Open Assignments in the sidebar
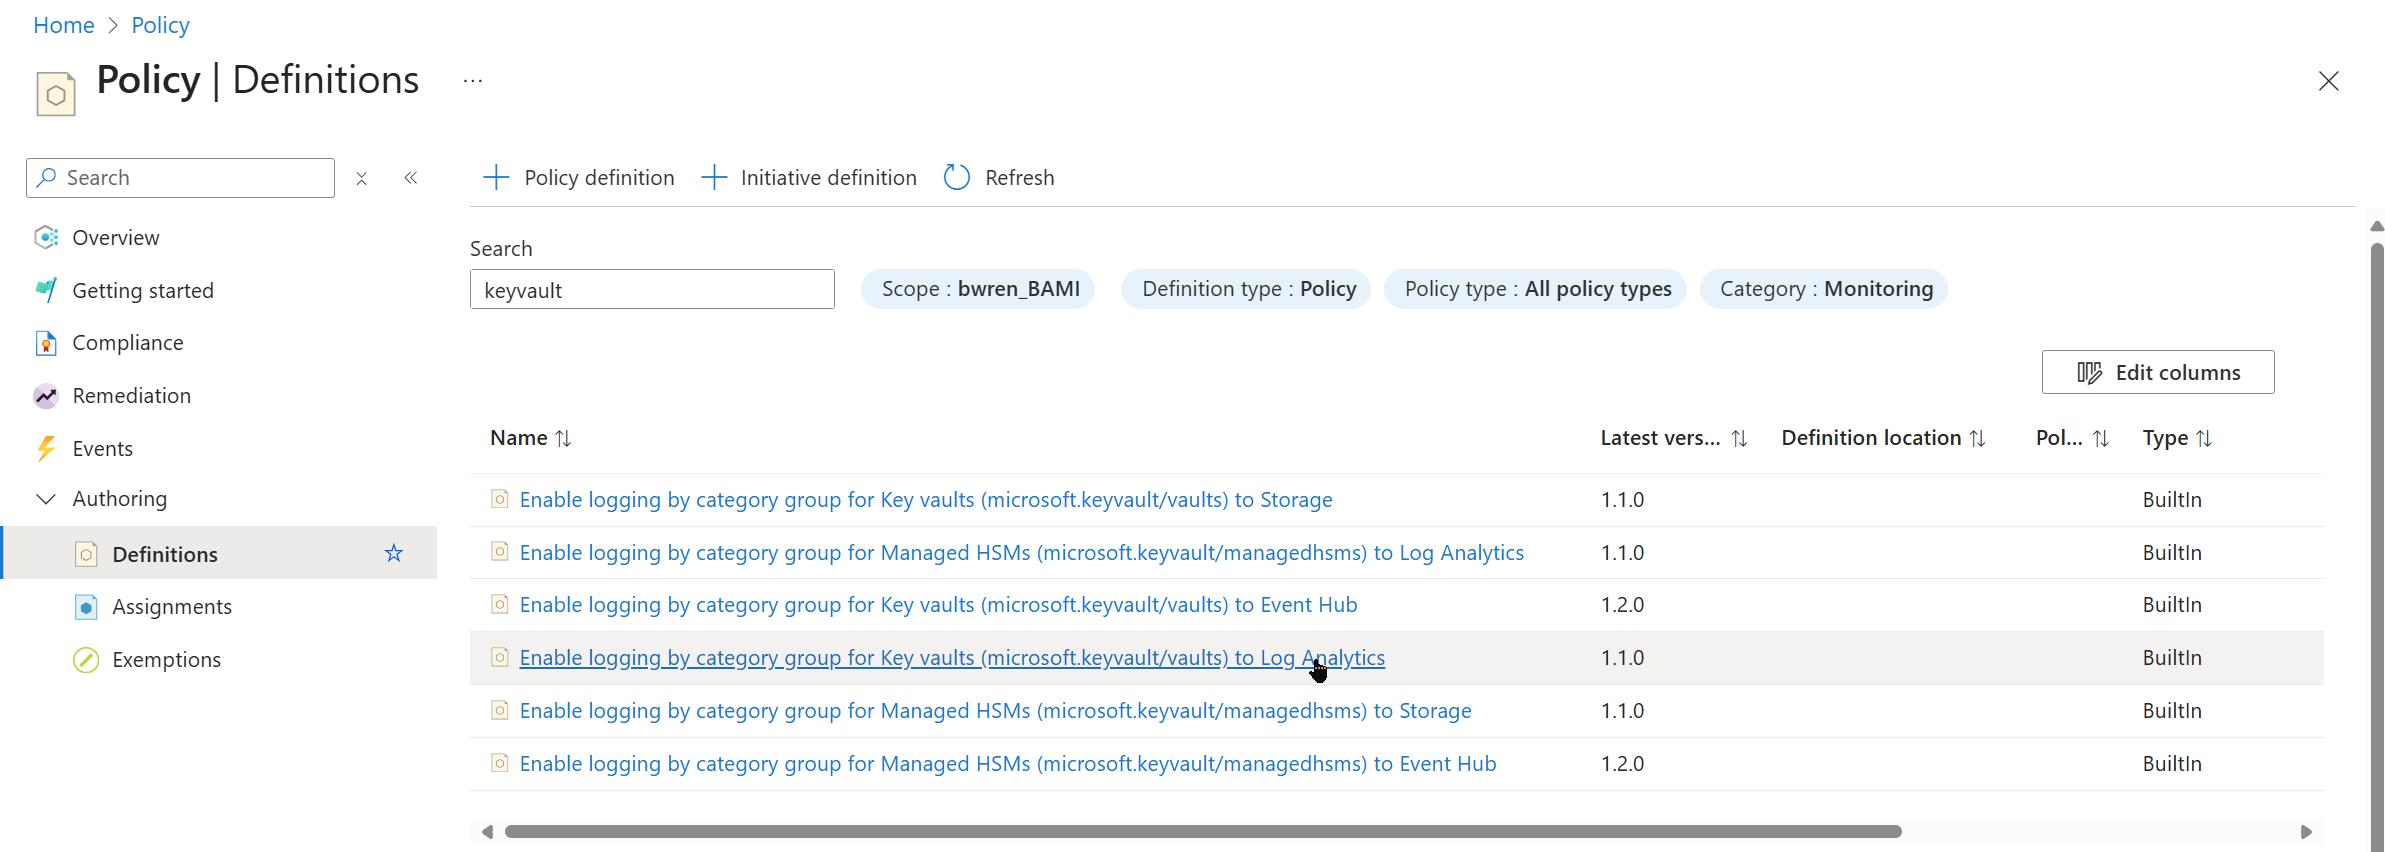2385x852 pixels. pyautogui.click(x=172, y=607)
